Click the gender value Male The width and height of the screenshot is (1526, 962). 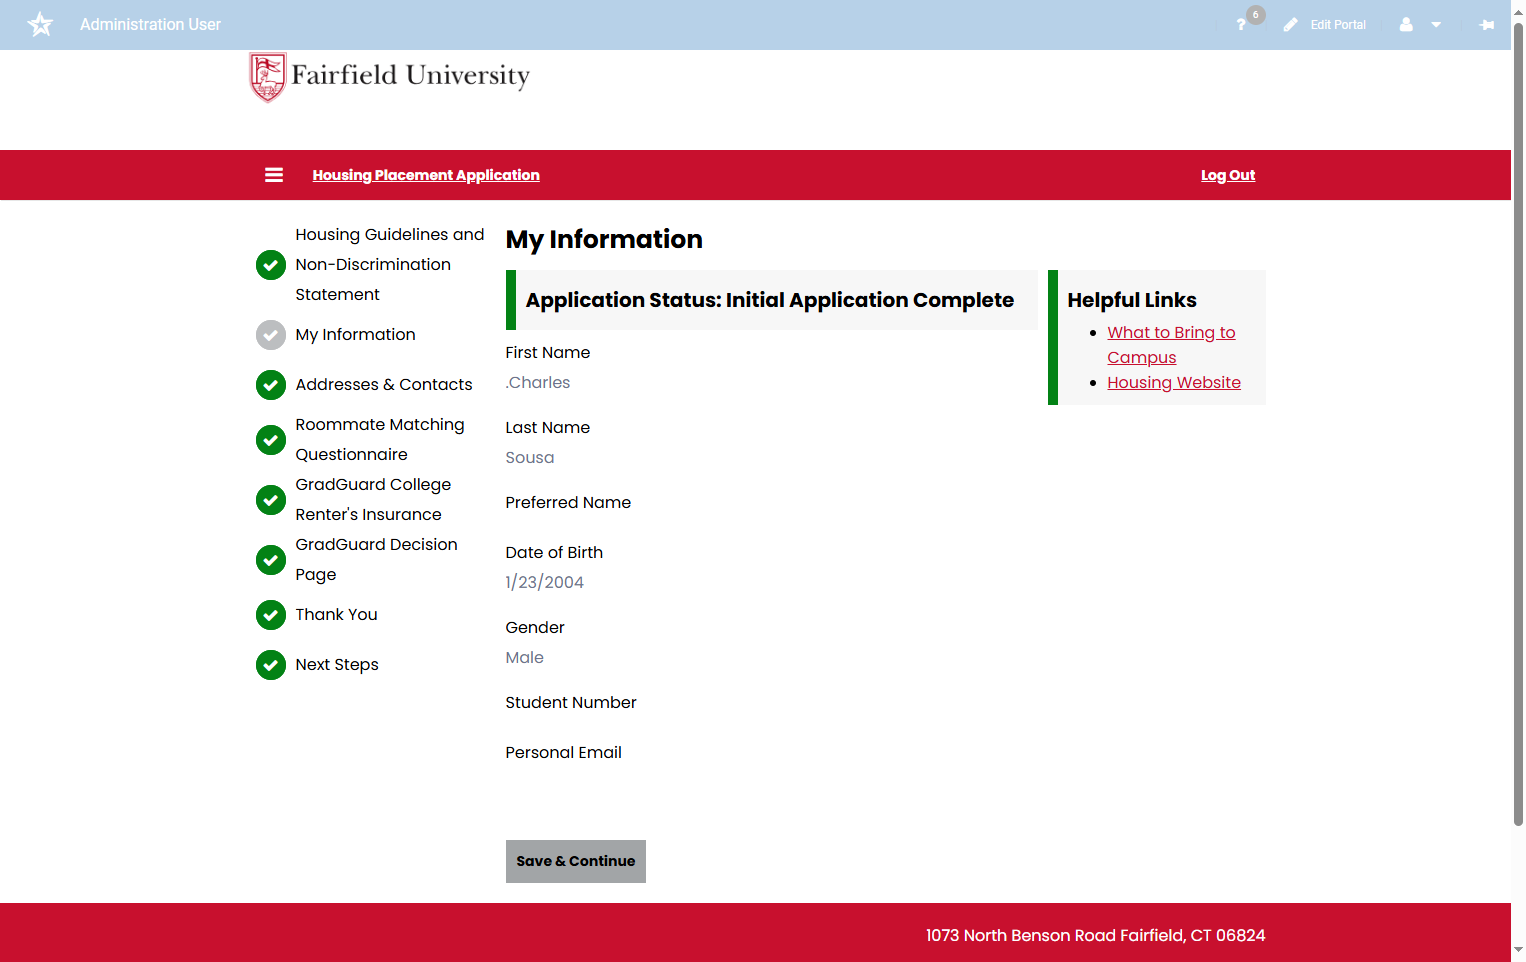point(525,658)
